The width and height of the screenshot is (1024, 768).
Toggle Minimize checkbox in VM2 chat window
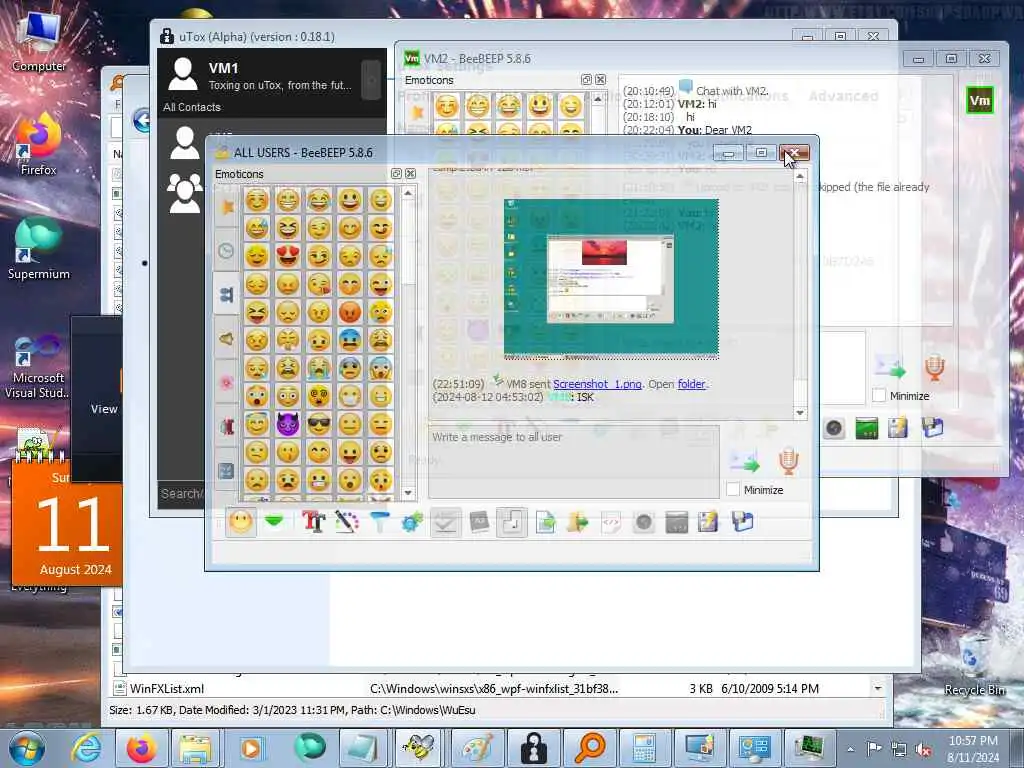(879, 395)
